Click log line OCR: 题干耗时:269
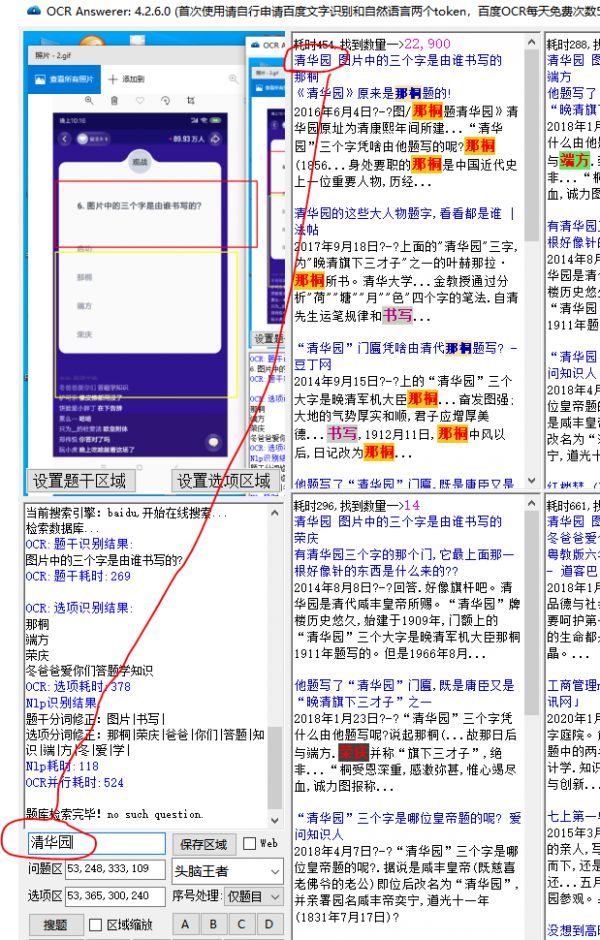 tap(78, 576)
